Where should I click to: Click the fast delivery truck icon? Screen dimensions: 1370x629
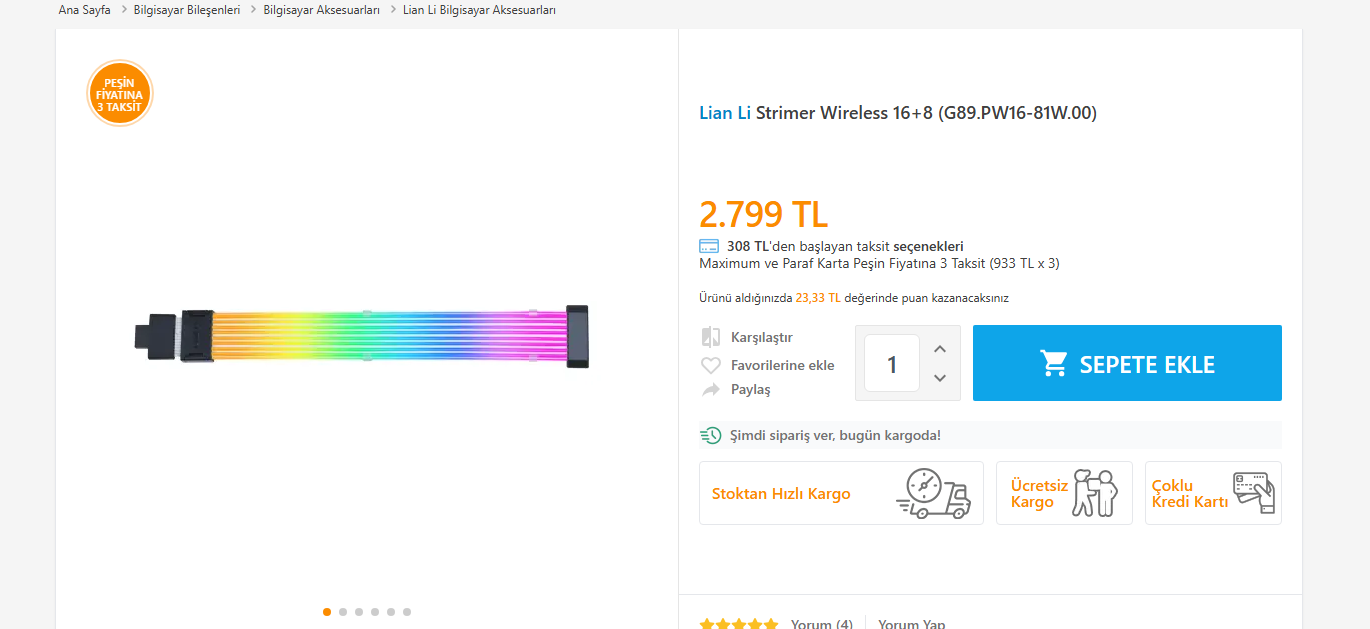pyautogui.click(x=933, y=493)
